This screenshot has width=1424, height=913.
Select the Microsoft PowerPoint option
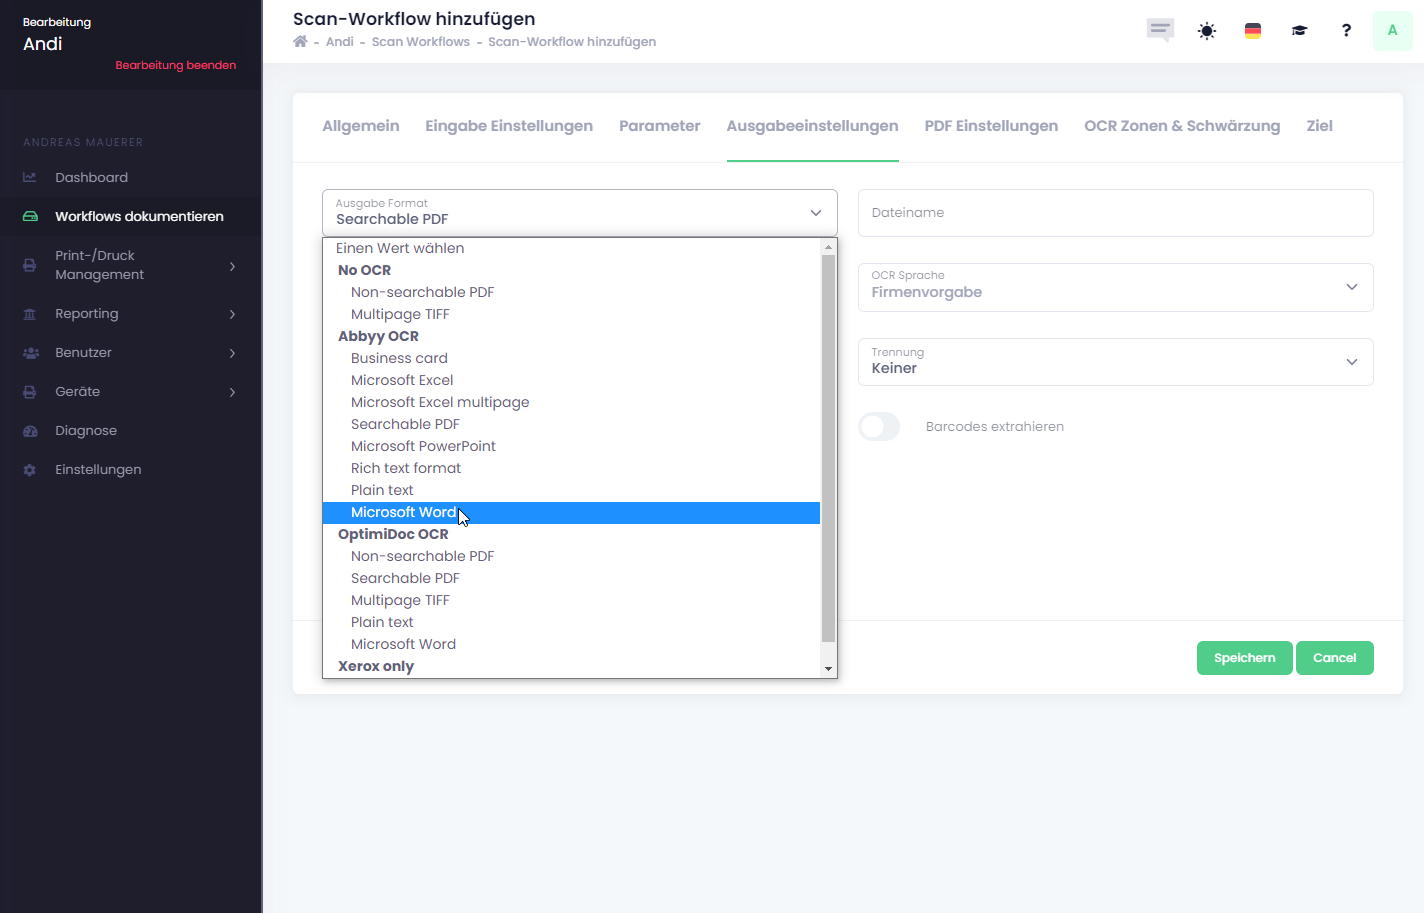coord(571,446)
